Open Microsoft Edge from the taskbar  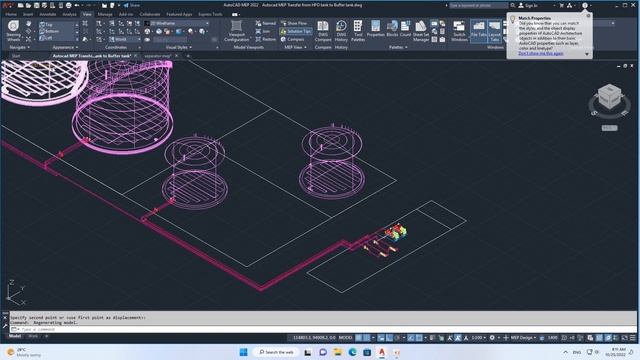[353, 352]
